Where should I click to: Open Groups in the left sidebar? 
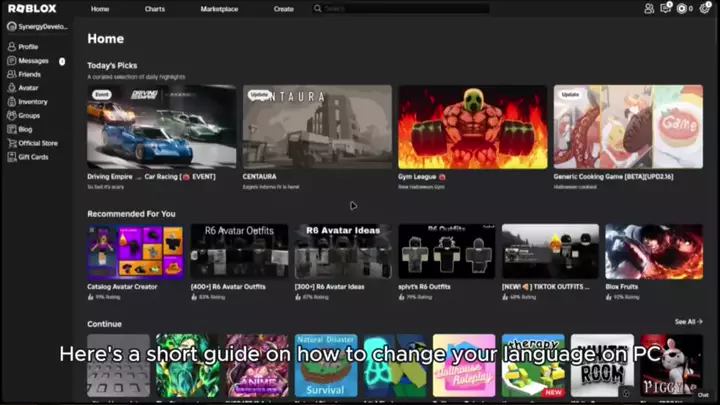(29, 115)
